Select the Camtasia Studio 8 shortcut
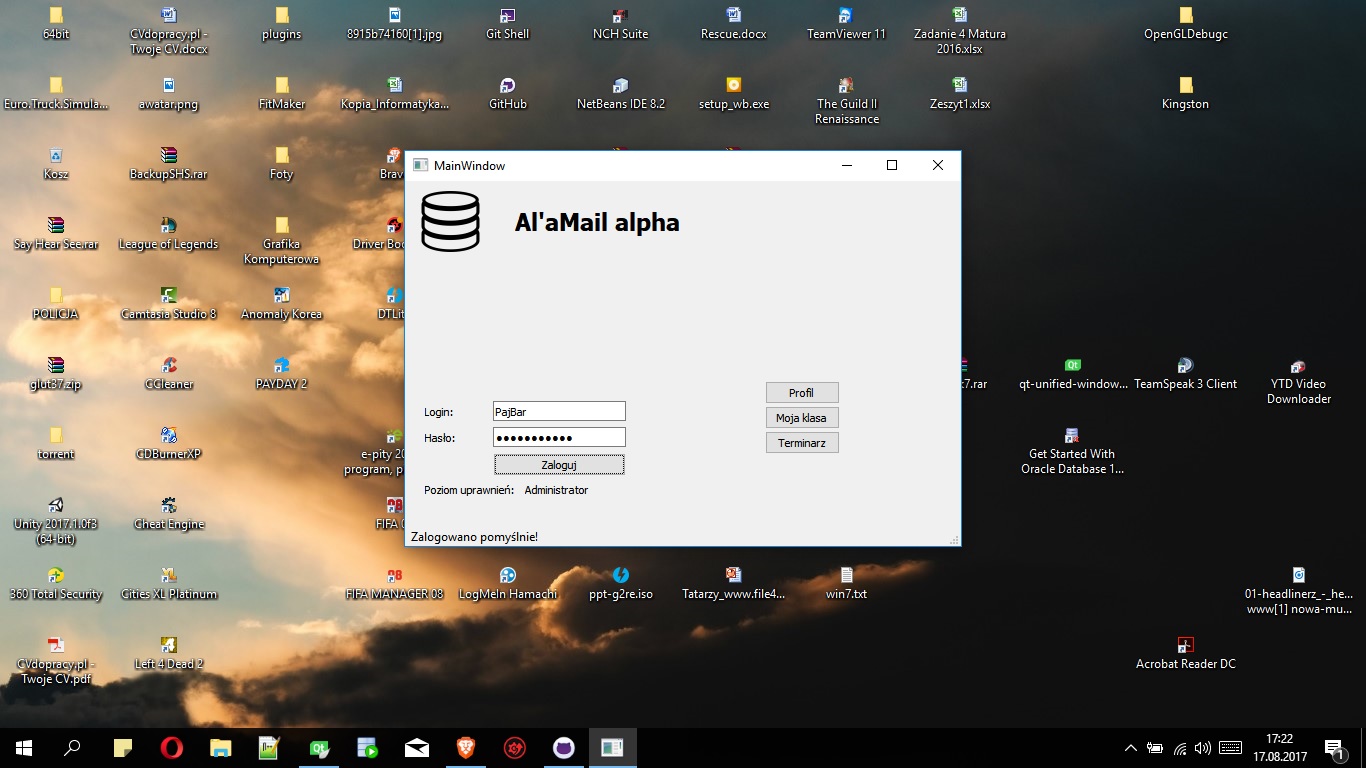Viewport: 1366px width, 768px height. (168, 304)
